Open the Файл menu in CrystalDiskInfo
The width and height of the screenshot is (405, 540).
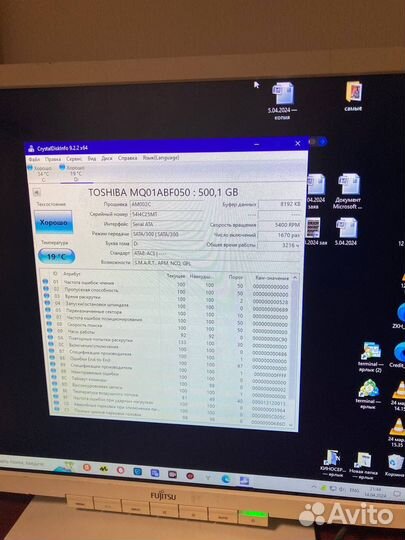(x=34, y=159)
